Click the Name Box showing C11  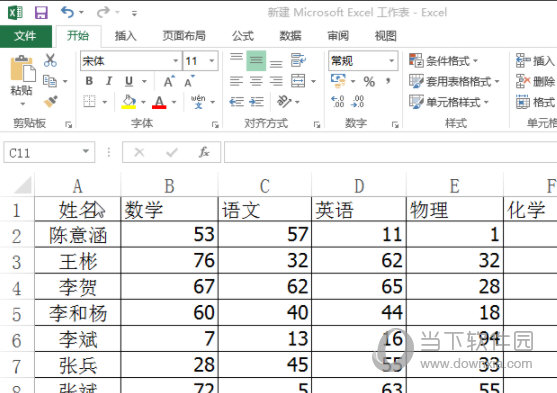coord(49,152)
